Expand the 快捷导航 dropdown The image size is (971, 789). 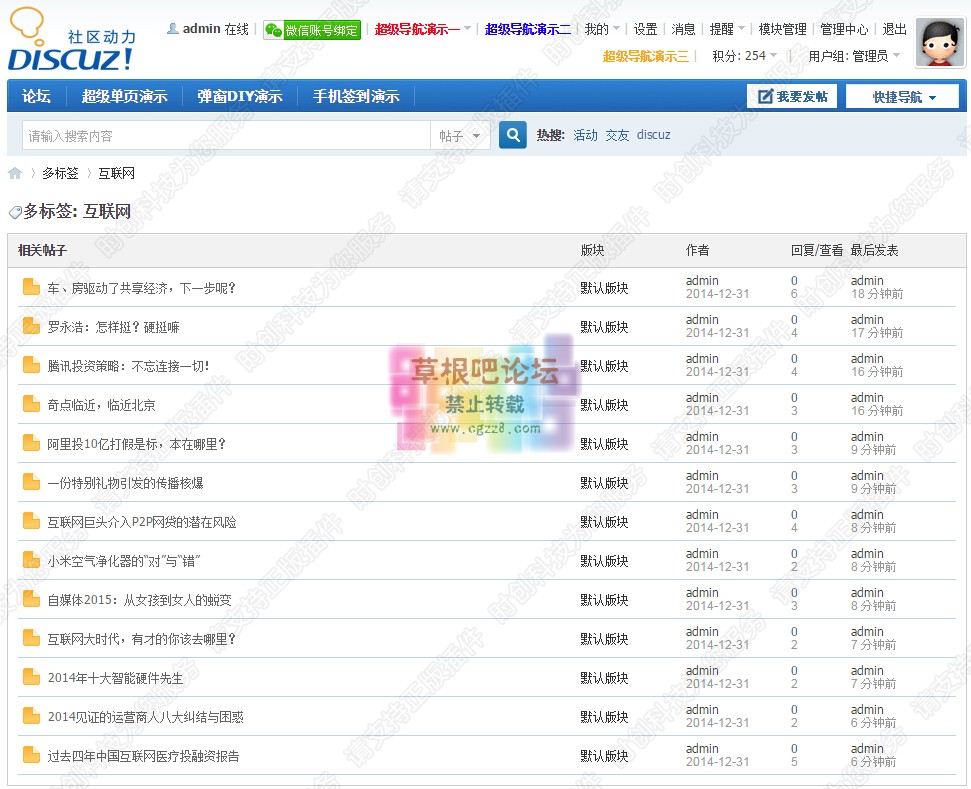click(x=901, y=95)
